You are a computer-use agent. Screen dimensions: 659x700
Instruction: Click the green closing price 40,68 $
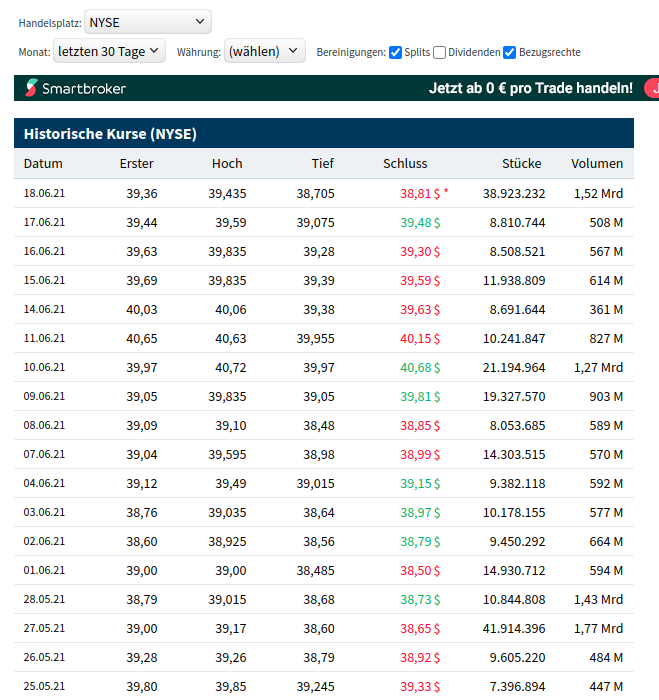(x=420, y=368)
